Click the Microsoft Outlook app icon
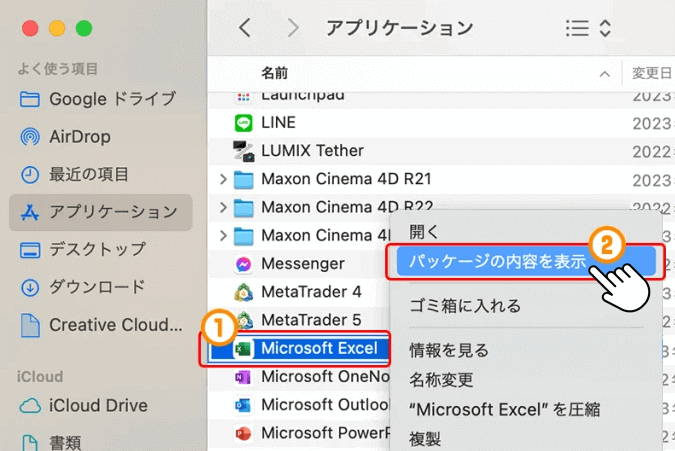Viewport: 675px width, 451px height. (243, 405)
